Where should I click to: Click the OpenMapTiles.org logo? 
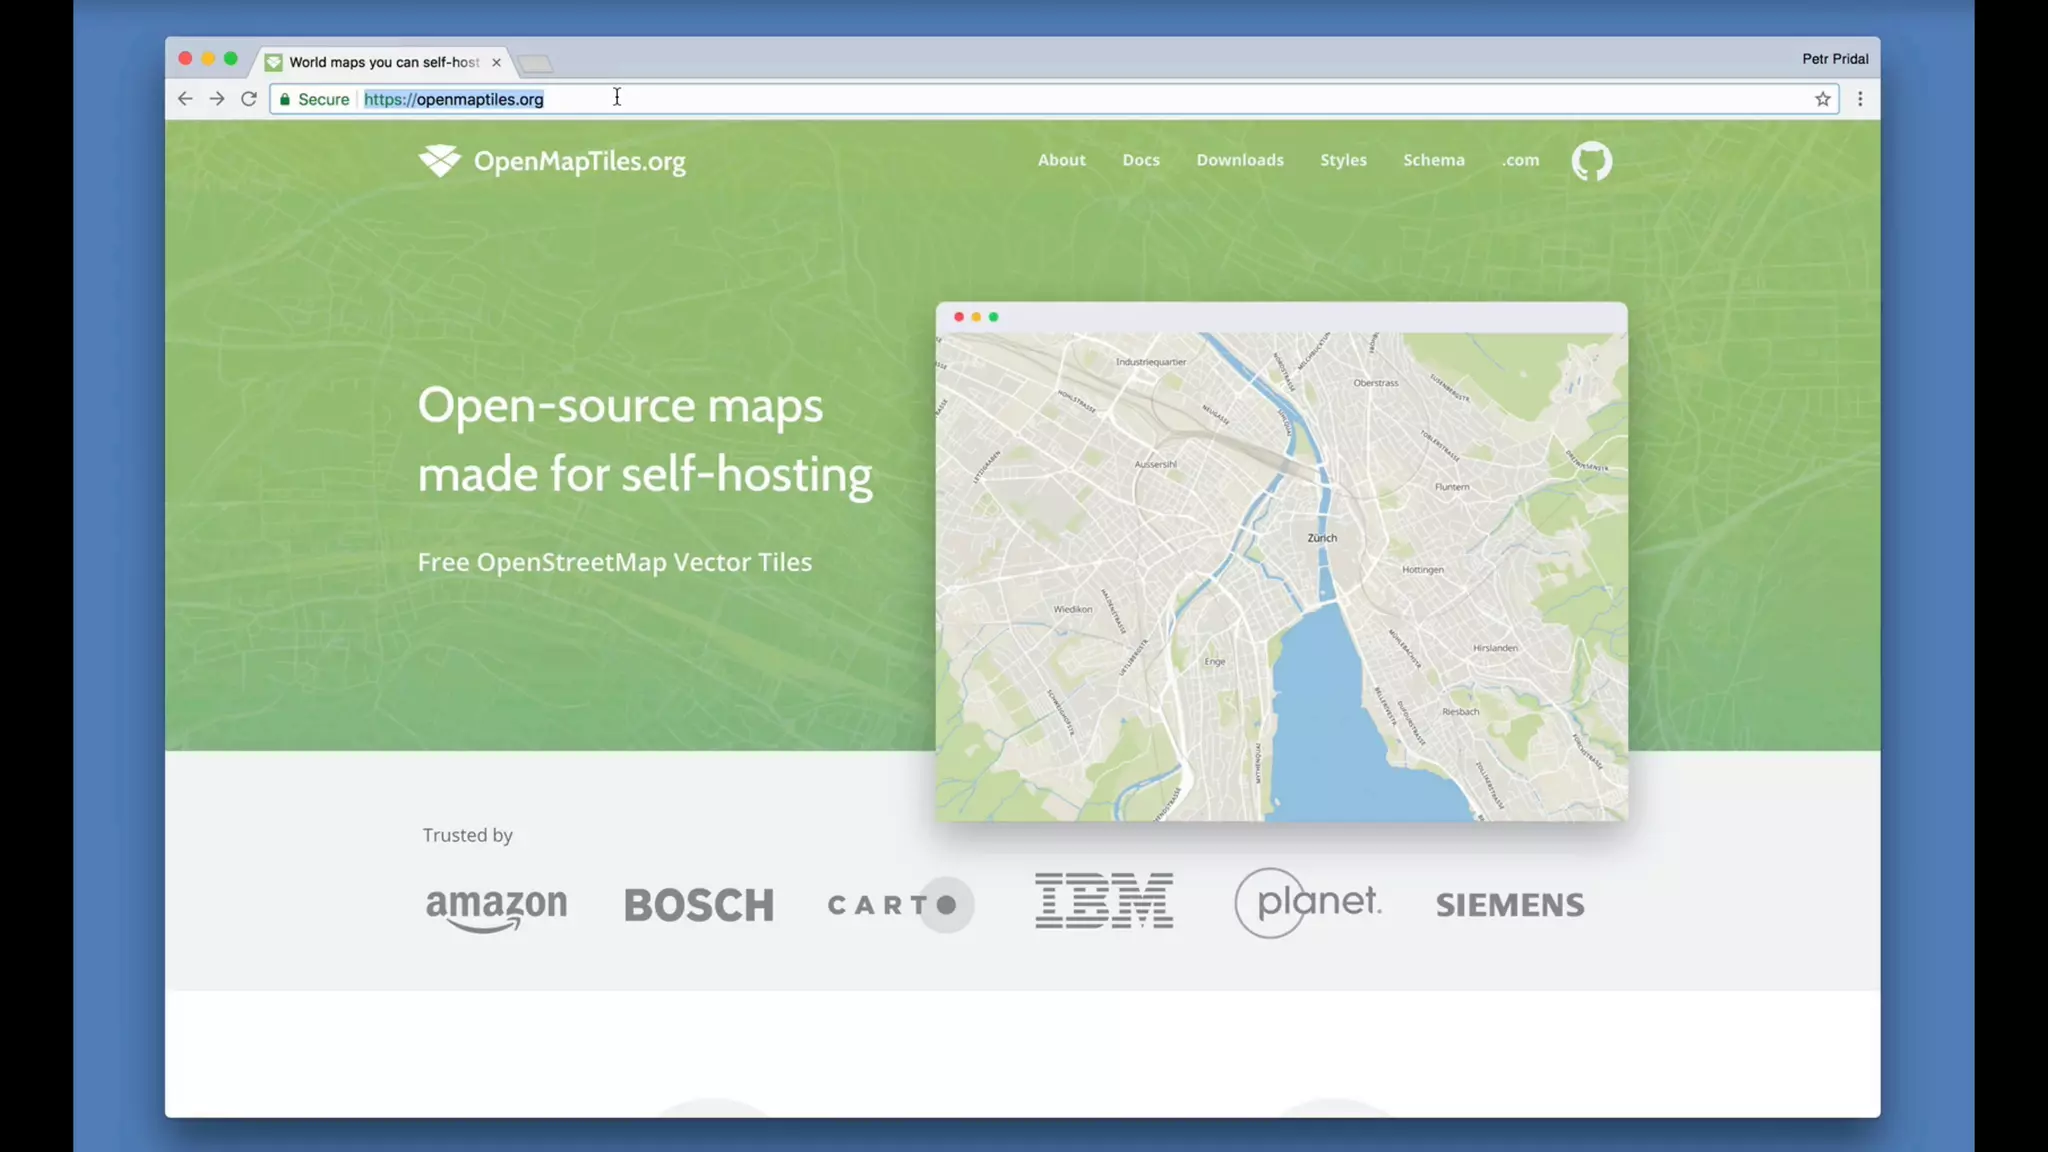552,161
